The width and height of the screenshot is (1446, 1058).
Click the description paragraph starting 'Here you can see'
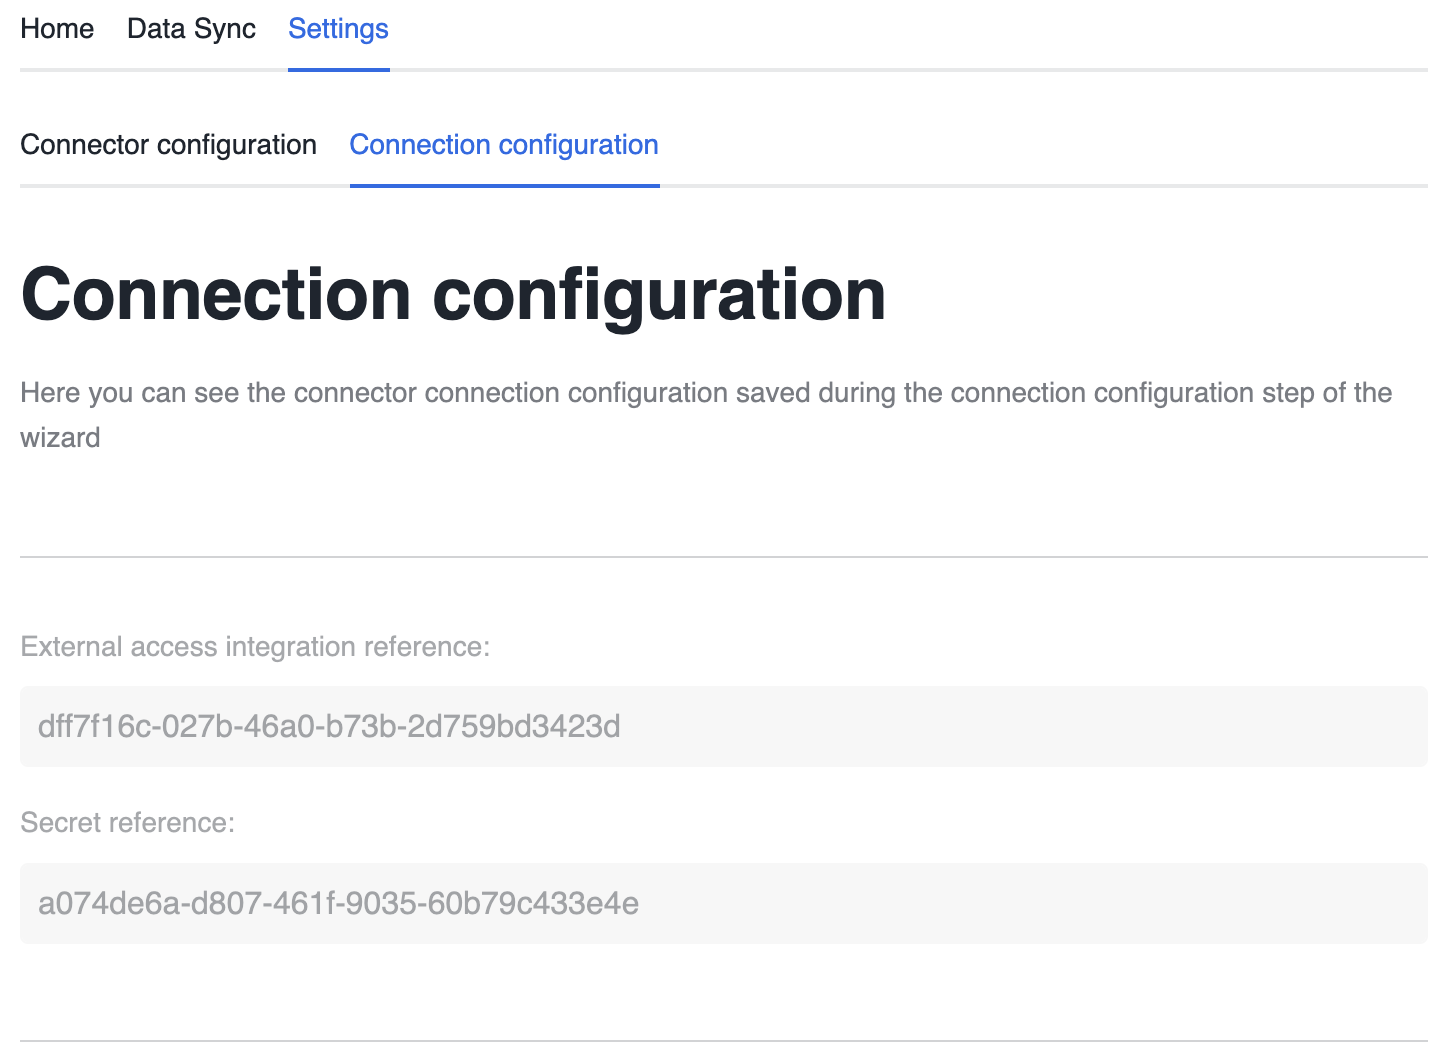pos(705,393)
